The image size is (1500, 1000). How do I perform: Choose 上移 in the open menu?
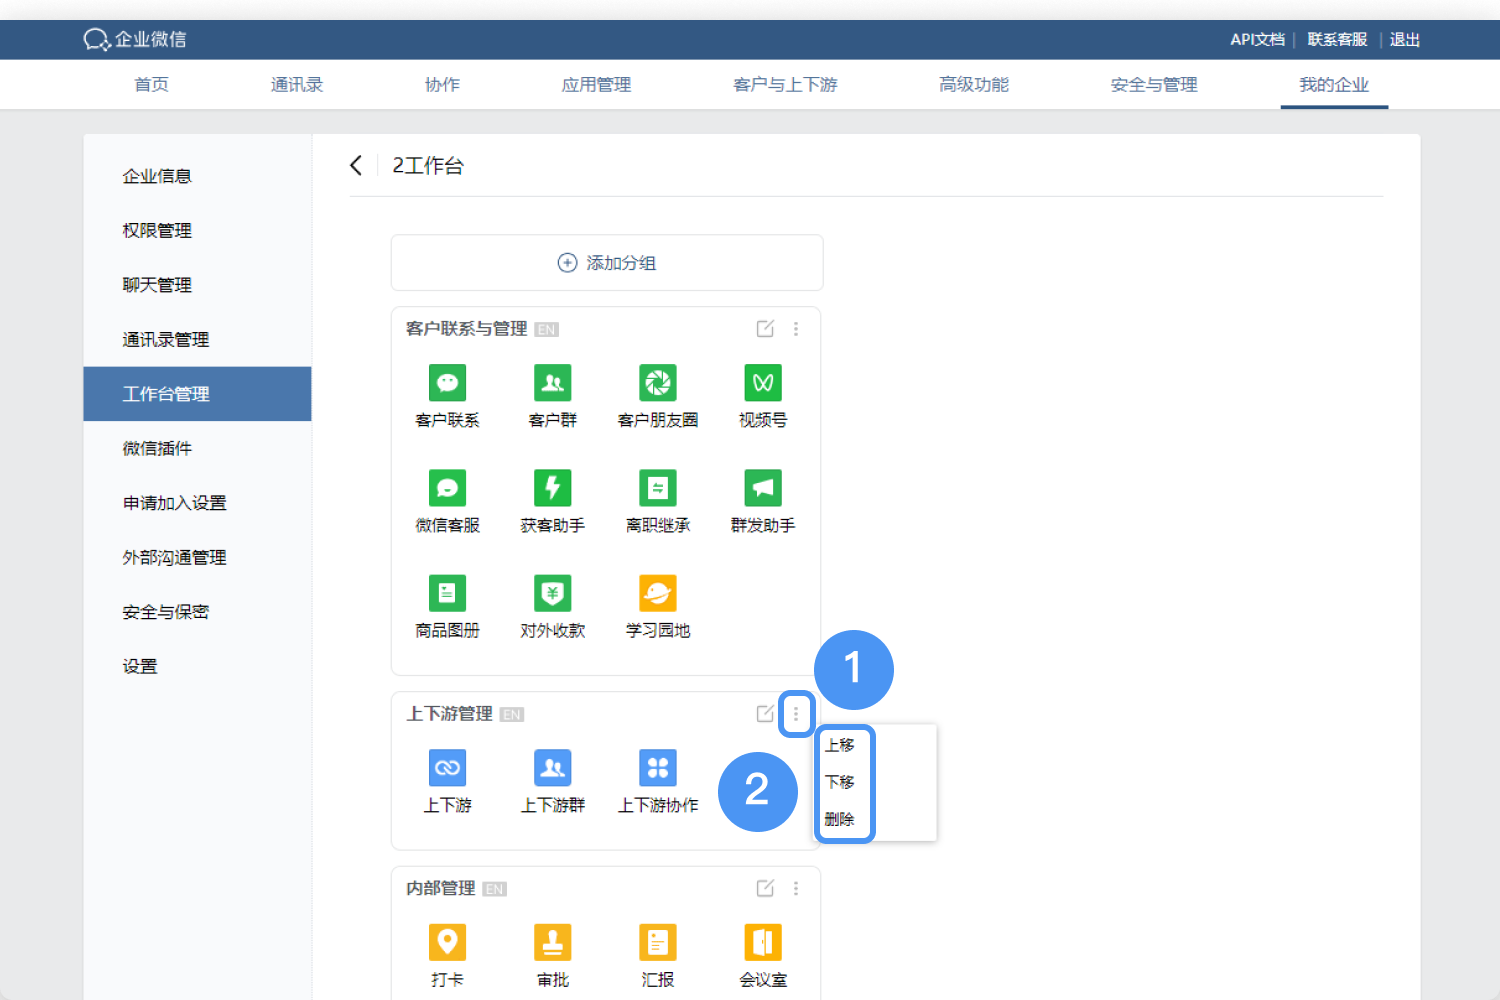pos(842,744)
